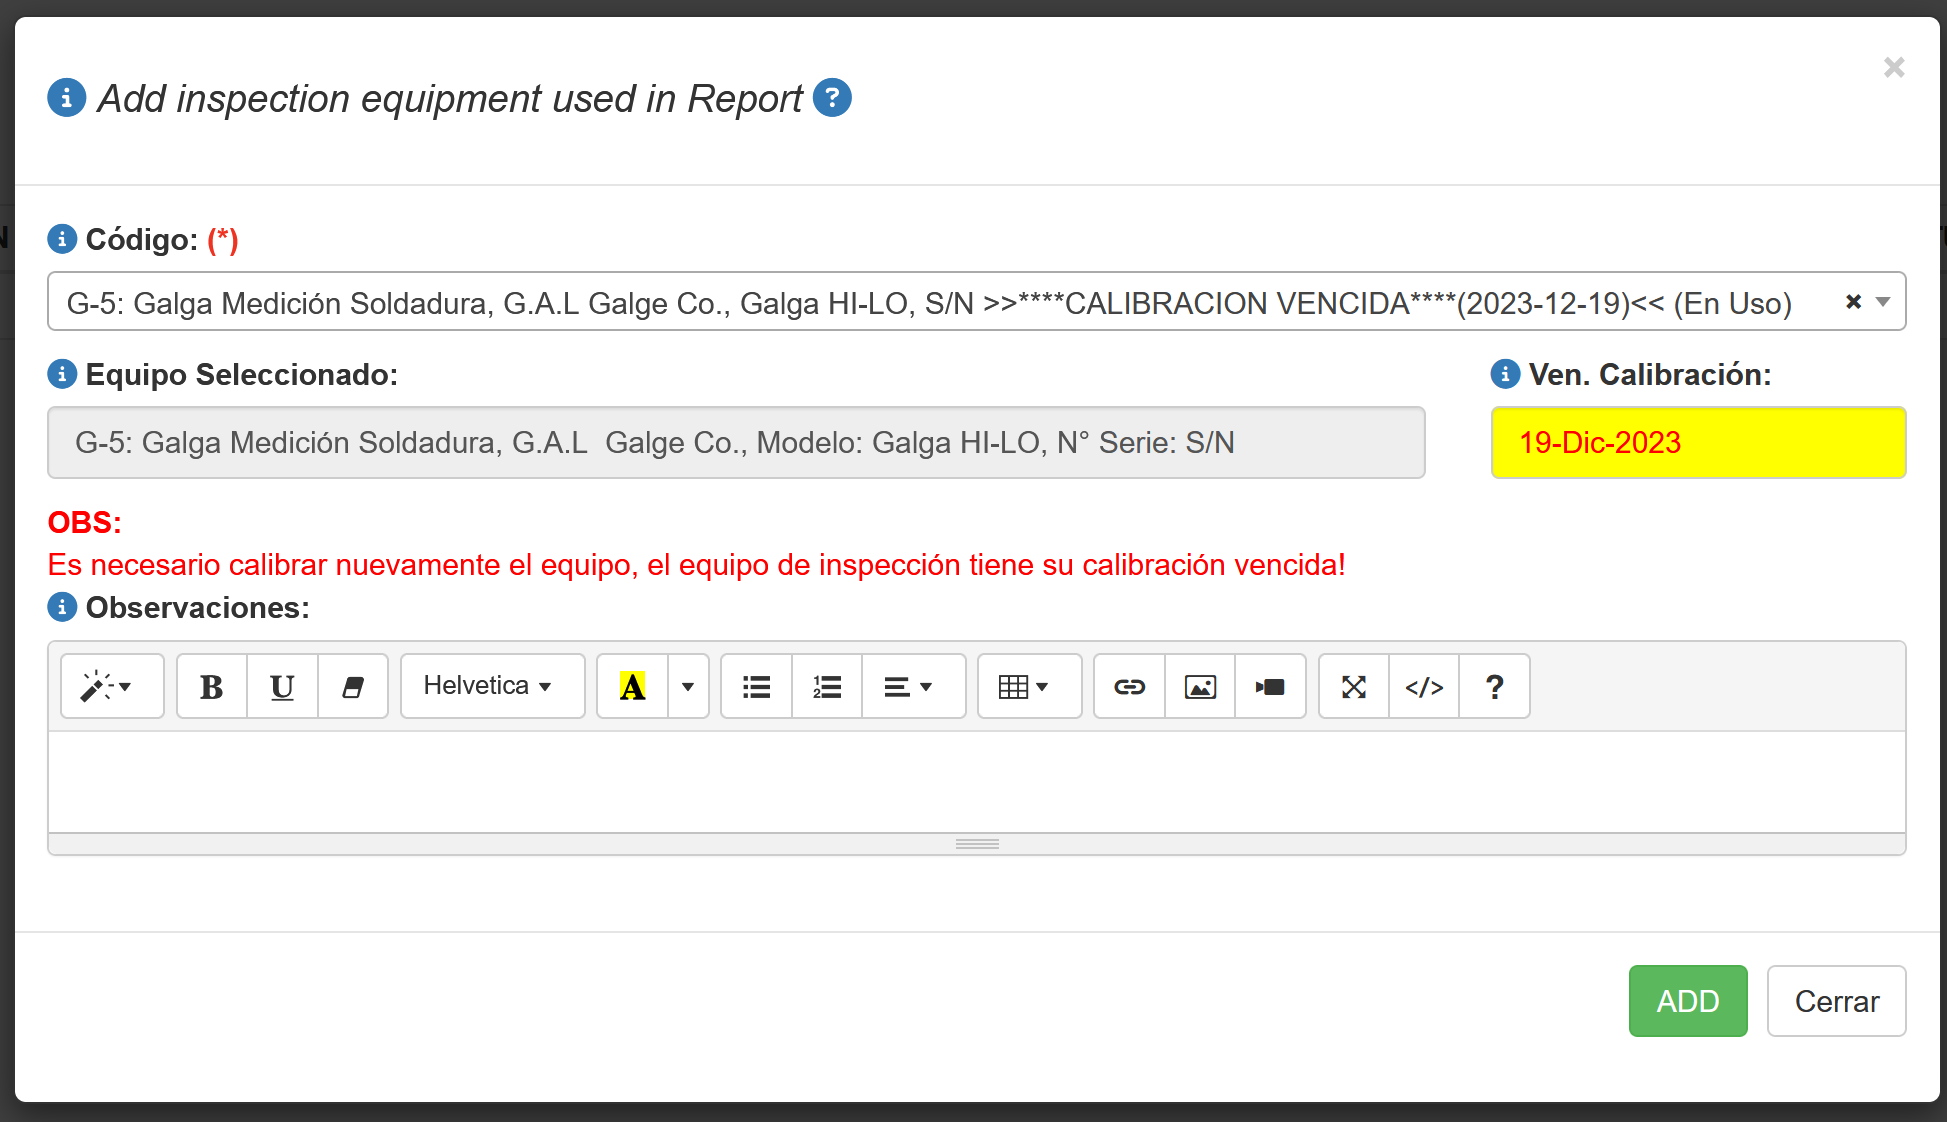
Task: Toggle fullscreen editor mode
Action: click(1354, 687)
